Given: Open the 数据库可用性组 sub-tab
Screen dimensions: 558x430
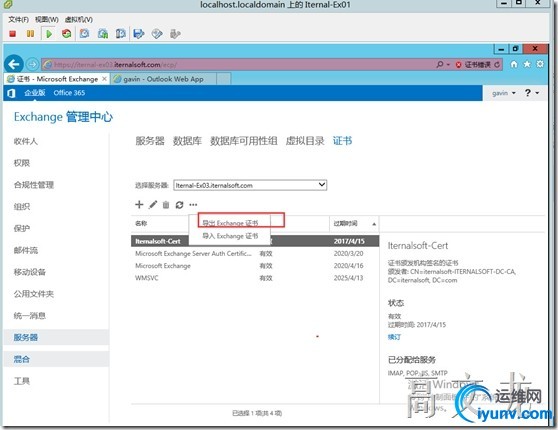Looking at the screenshot, I should point(244,141).
